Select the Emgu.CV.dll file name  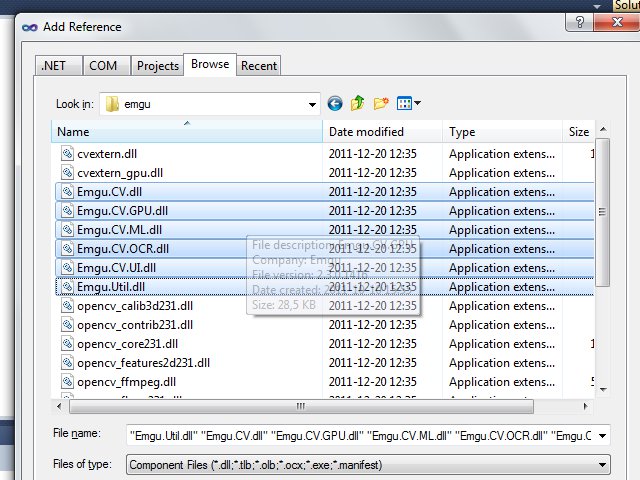pyautogui.click(x=109, y=192)
